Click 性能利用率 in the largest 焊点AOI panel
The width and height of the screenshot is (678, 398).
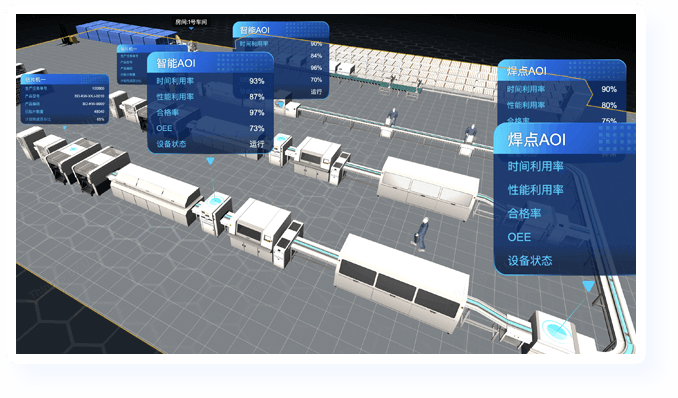coord(535,190)
